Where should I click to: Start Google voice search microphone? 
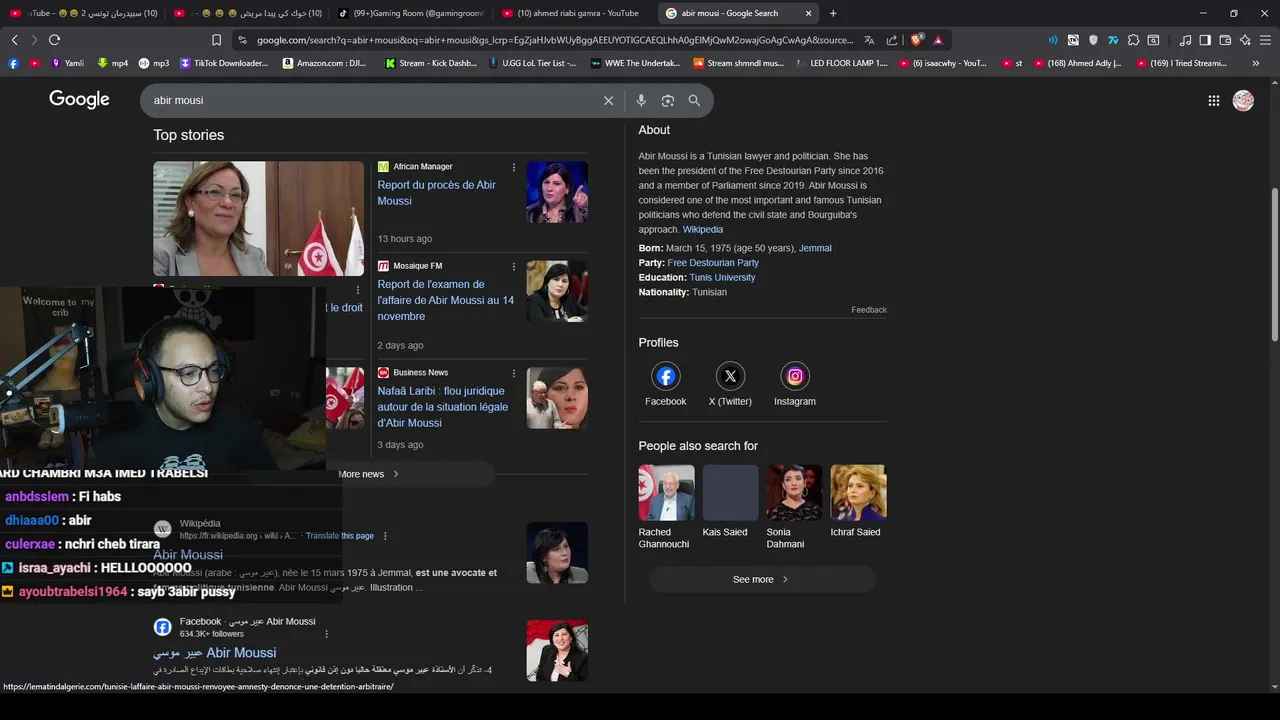tap(641, 100)
